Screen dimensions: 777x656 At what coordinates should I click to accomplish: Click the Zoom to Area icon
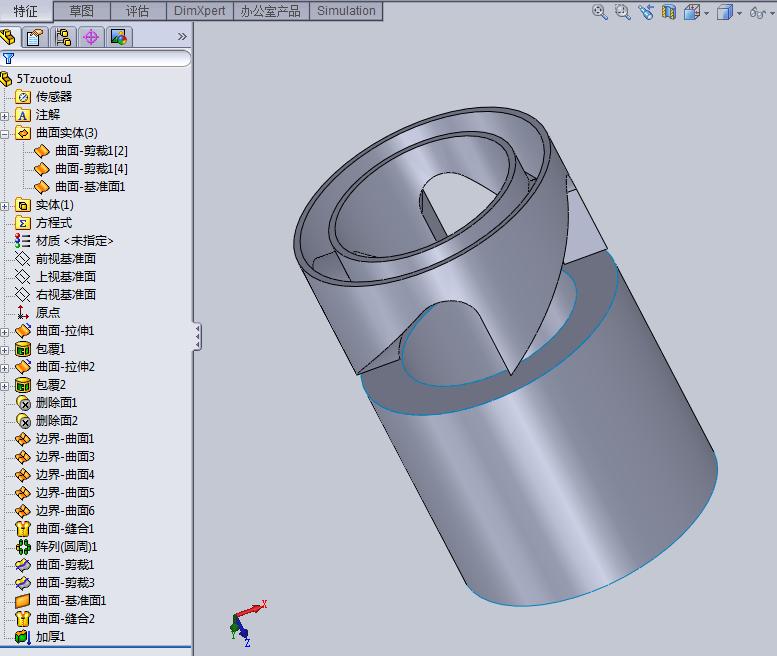tap(622, 12)
